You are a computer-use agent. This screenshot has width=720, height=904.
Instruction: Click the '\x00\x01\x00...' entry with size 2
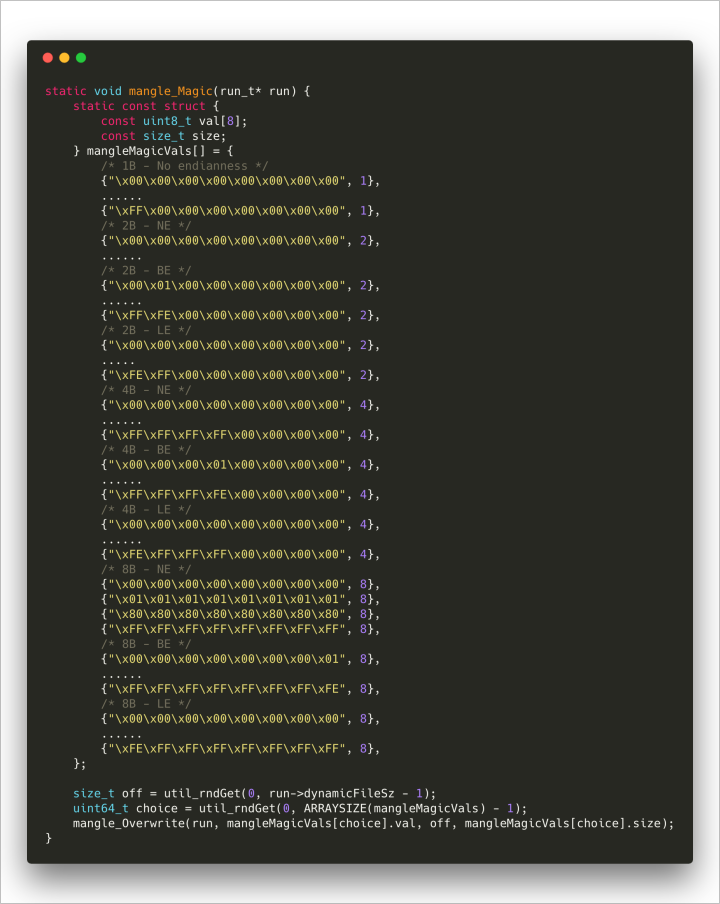coord(240,285)
